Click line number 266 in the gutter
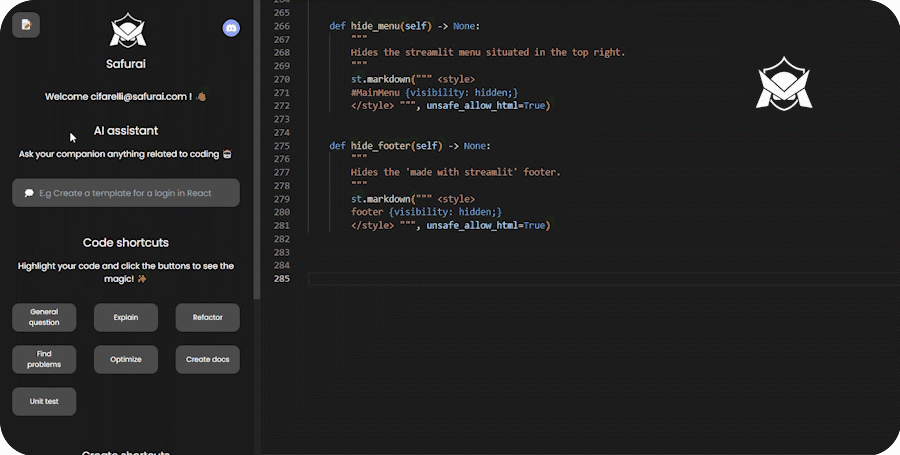 point(280,26)
